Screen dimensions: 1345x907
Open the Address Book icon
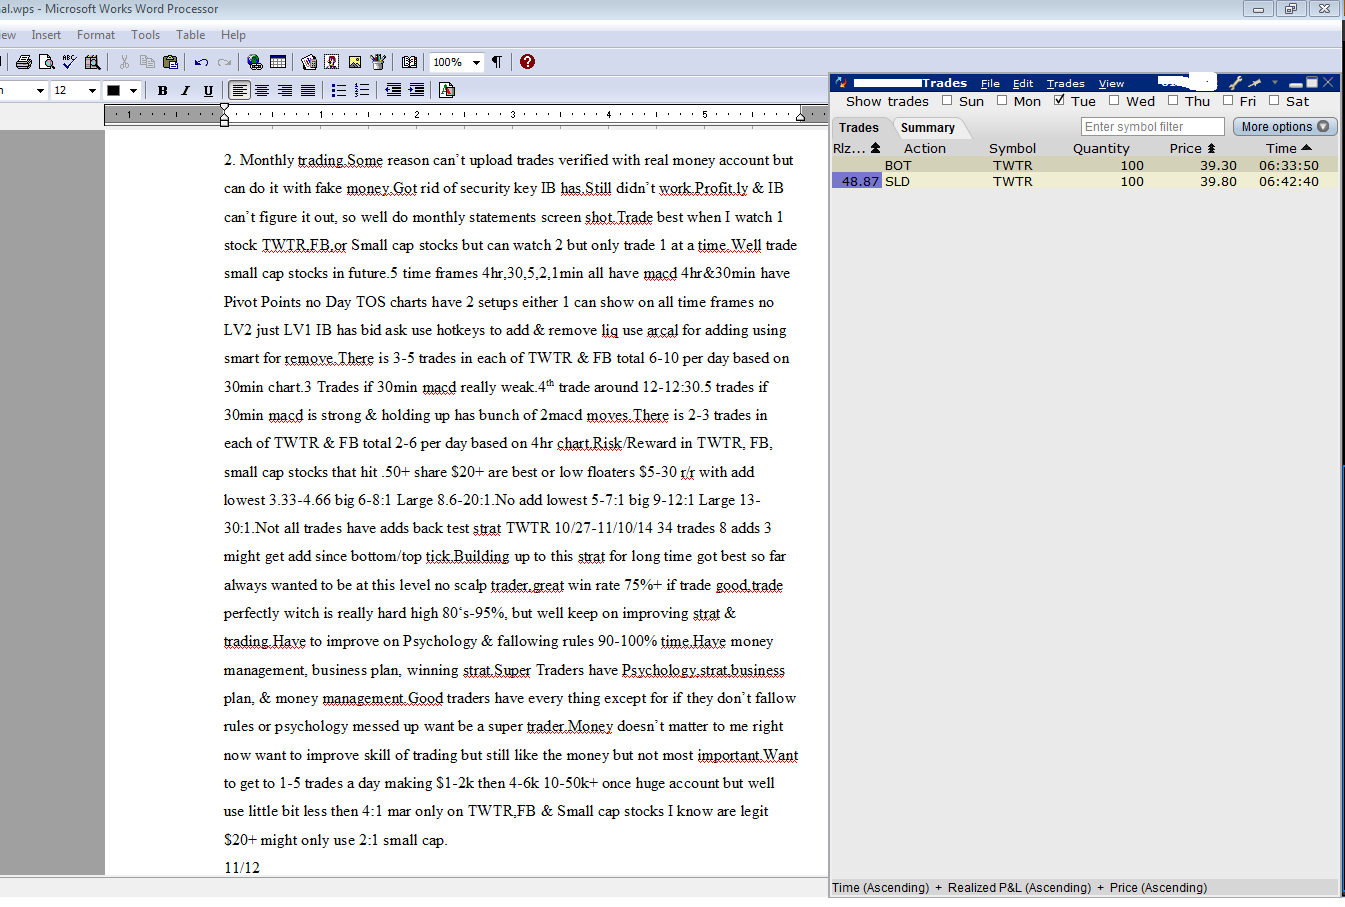coord(409,62)
